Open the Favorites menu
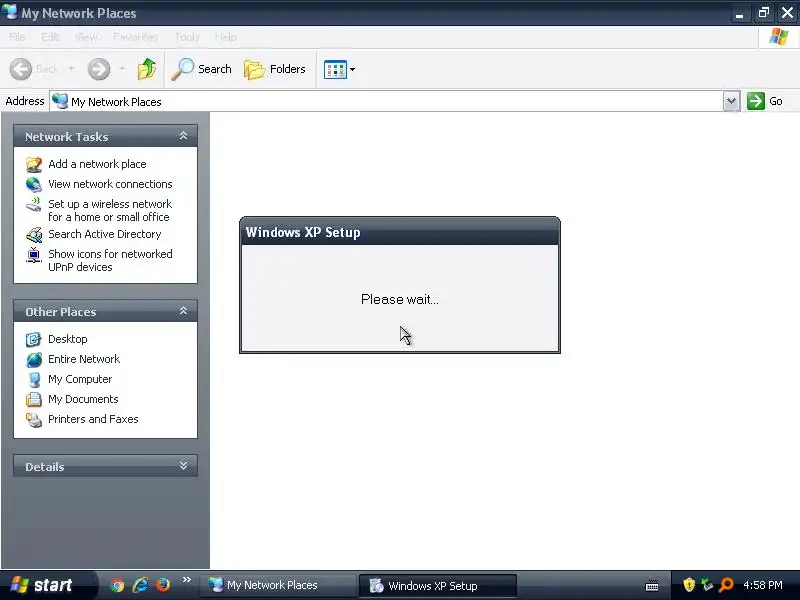 click(x=136, y=37)
